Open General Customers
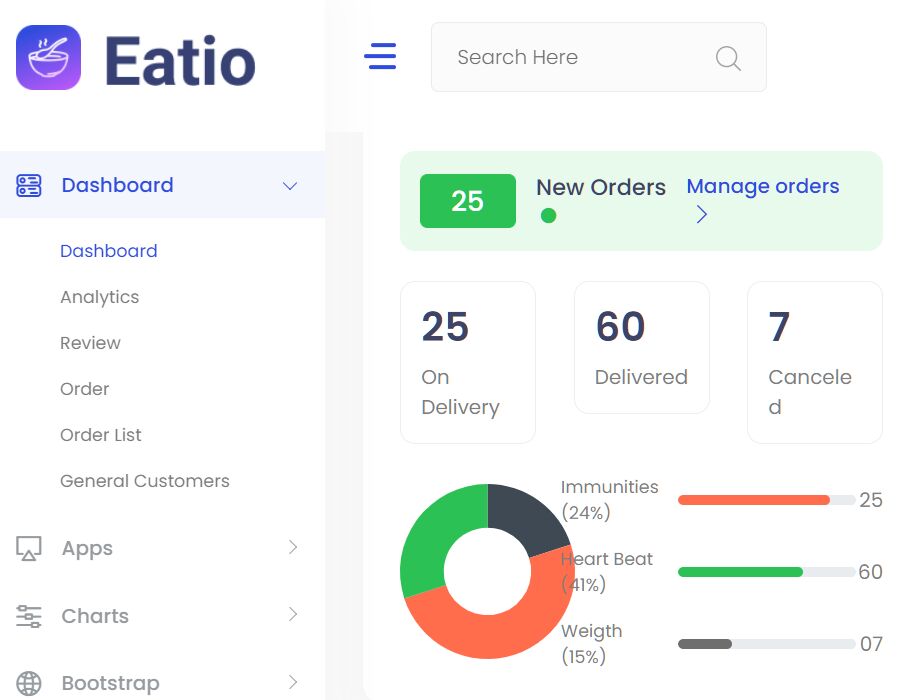Viewport: 907px width, 700px height. [x=145, y=481]
